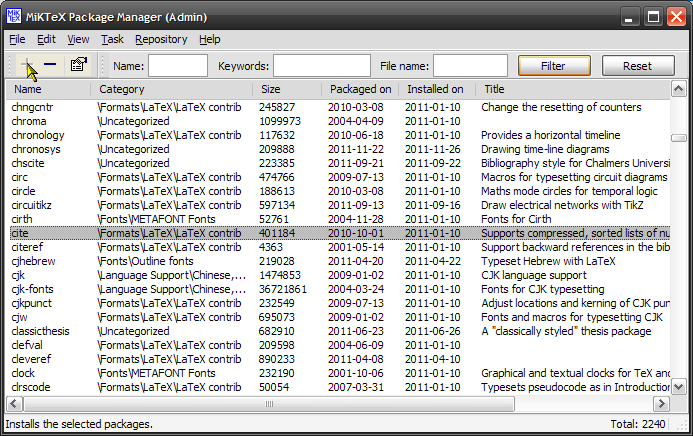The height and width of the screenshot is (436, 693).
Task: Click the title 'Fonts for Cirth'
Action: point(516,219)
